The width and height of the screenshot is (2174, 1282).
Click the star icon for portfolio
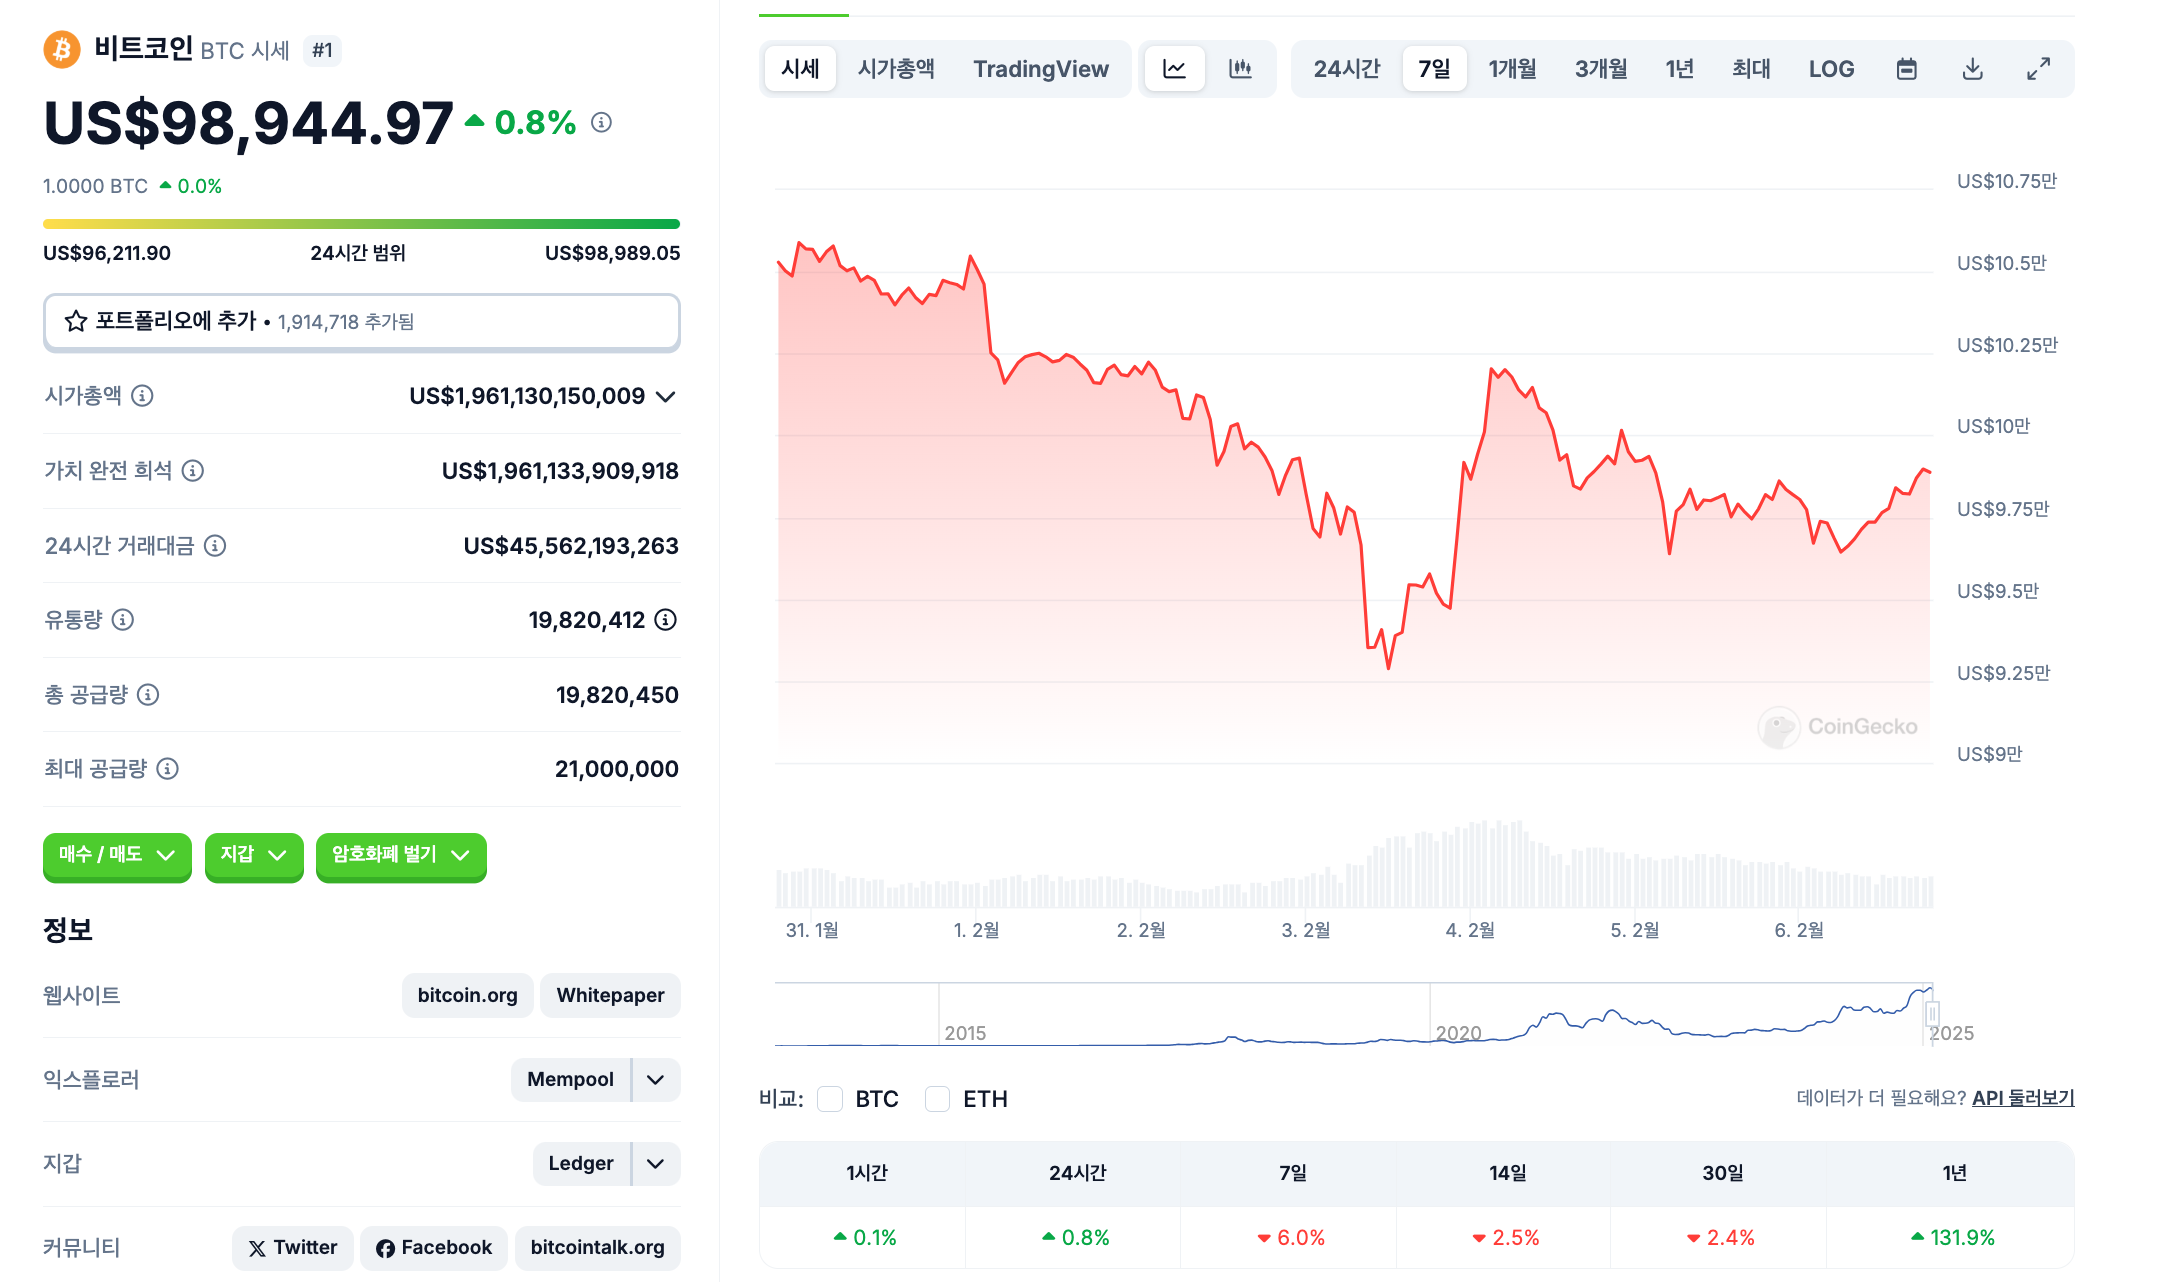[76, 321]
